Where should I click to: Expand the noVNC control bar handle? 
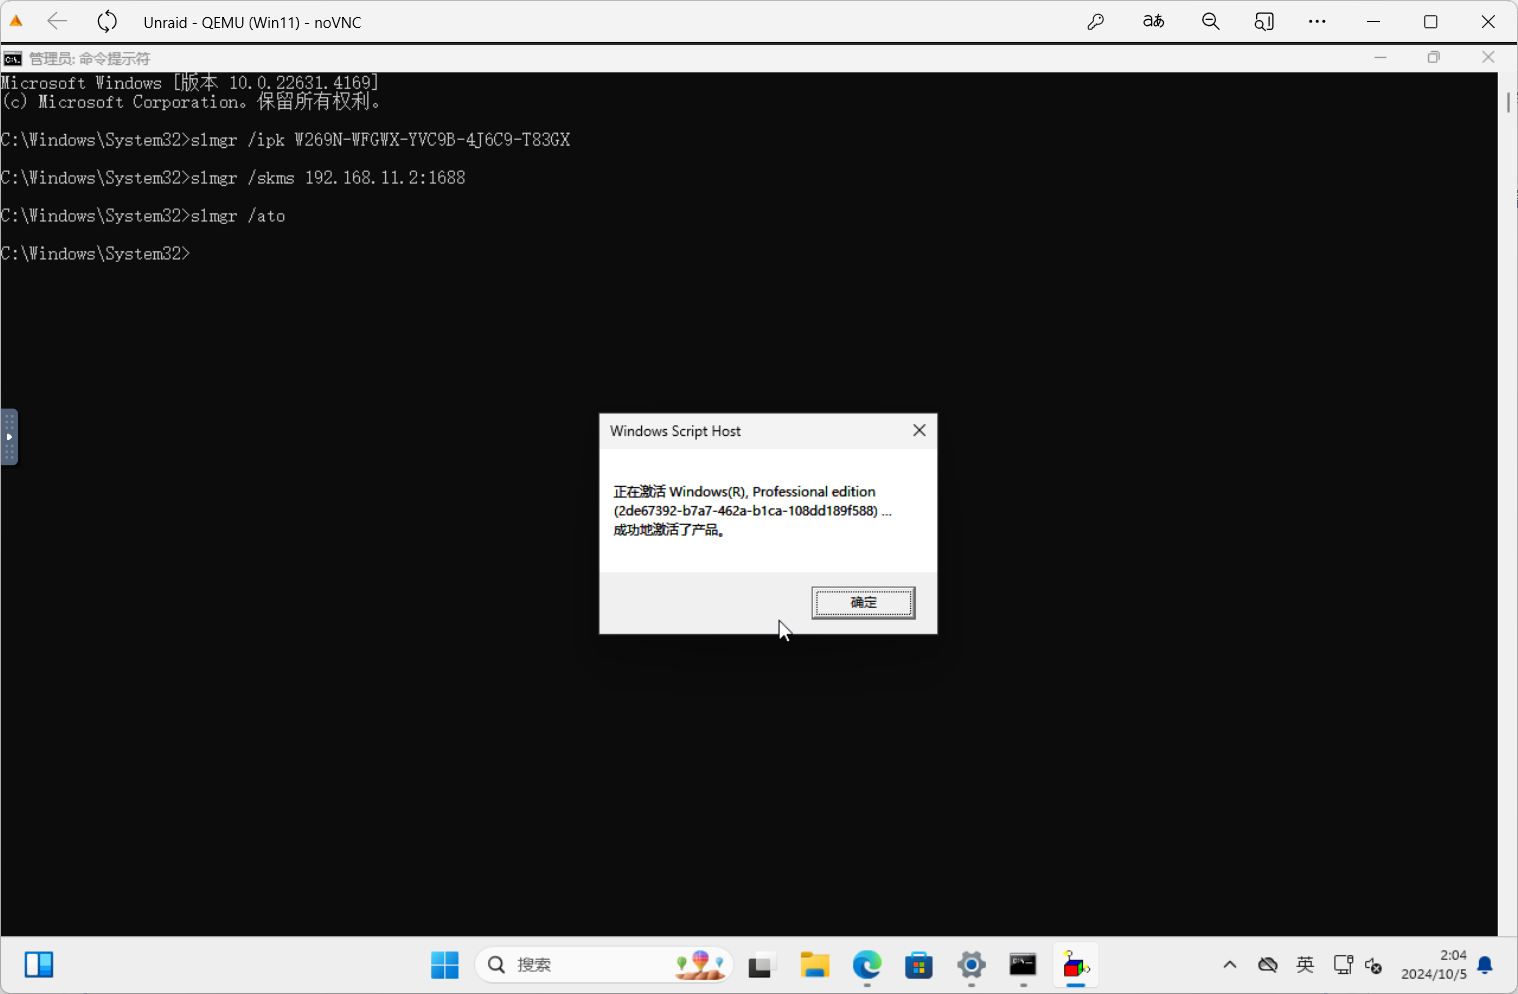click(x=9, y=437)
